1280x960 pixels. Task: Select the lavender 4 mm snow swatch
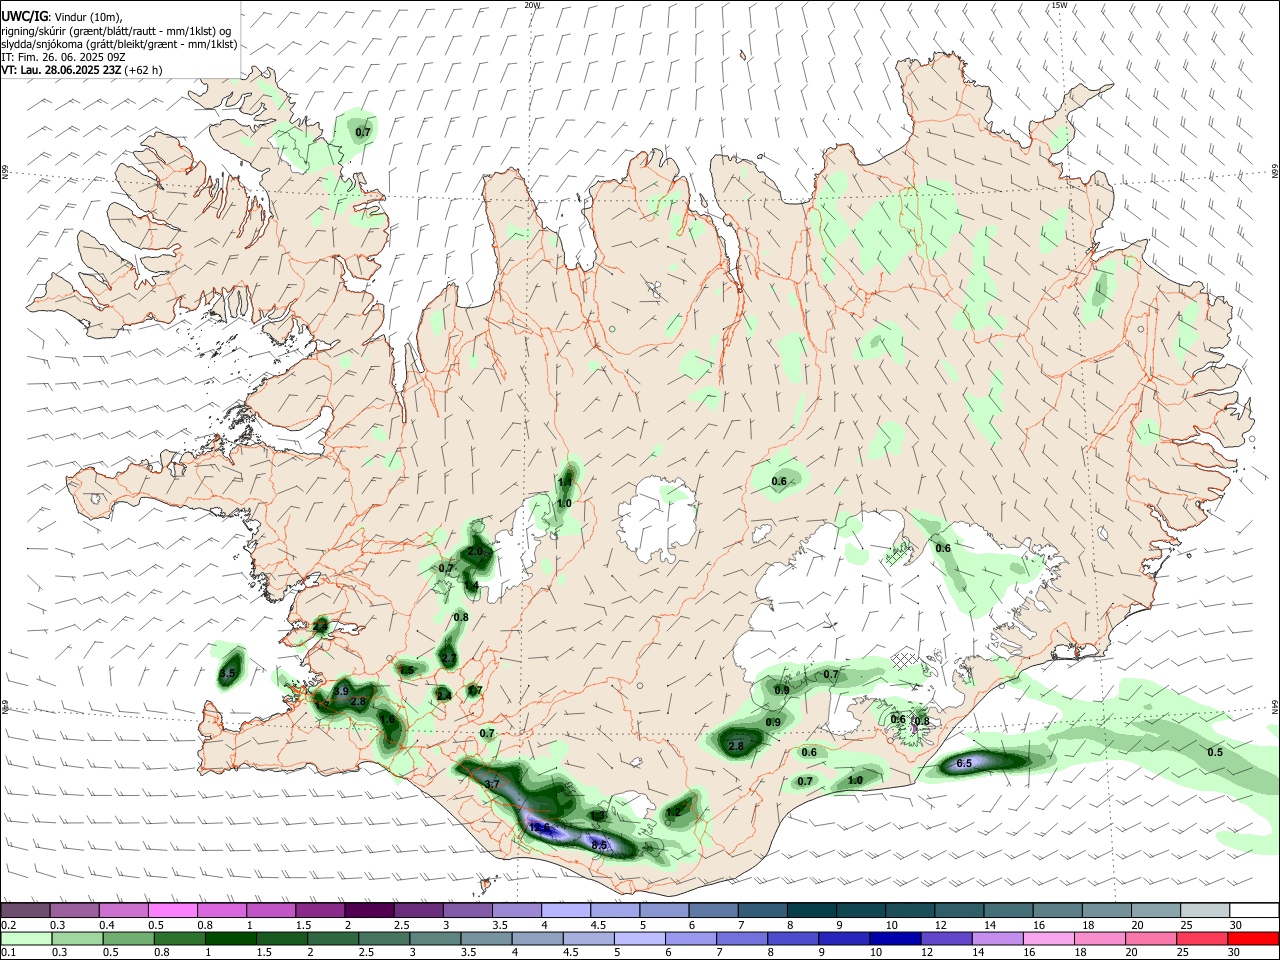click(565, 910)
